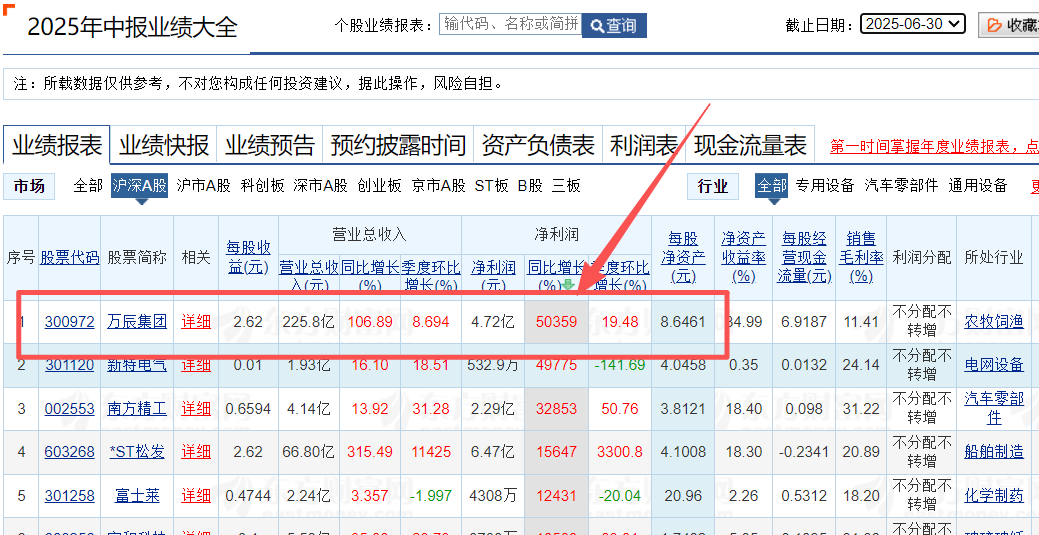1039x535 pixels.
Task: Open stock code 300972 link
Action: point(70,322)
